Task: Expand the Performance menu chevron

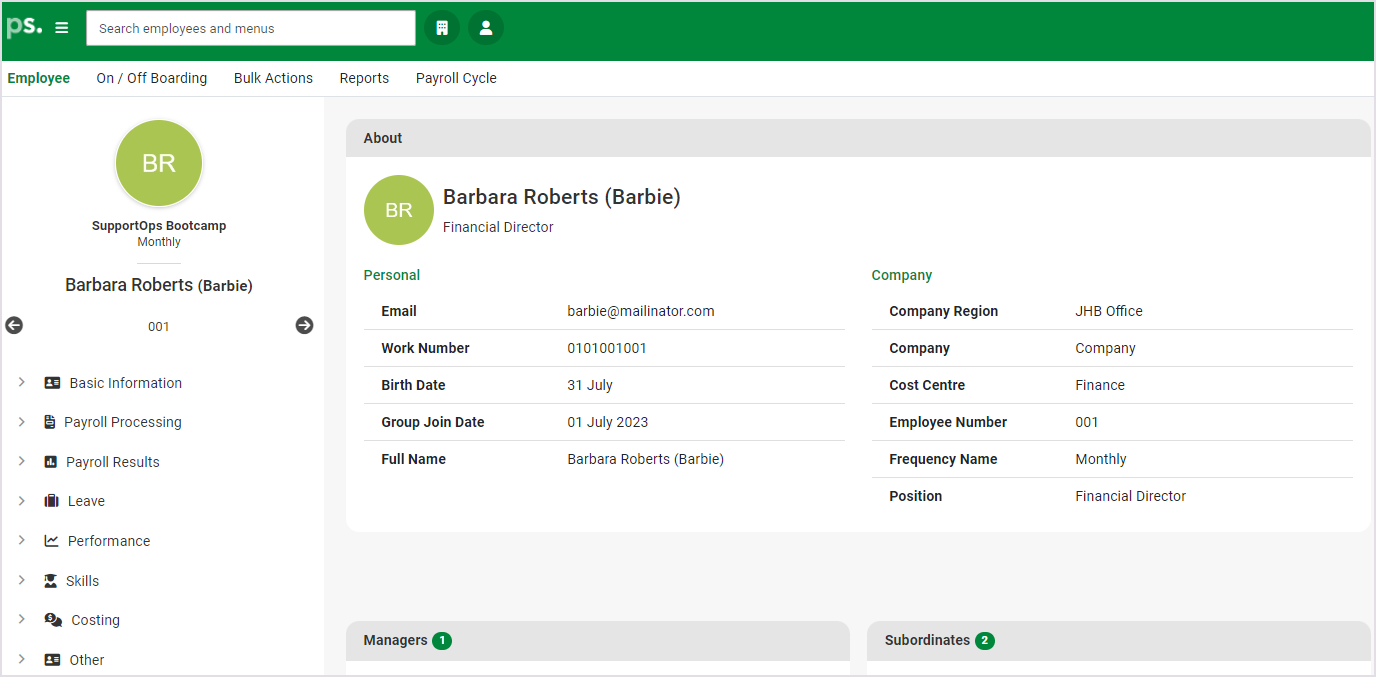Action: 22,541
